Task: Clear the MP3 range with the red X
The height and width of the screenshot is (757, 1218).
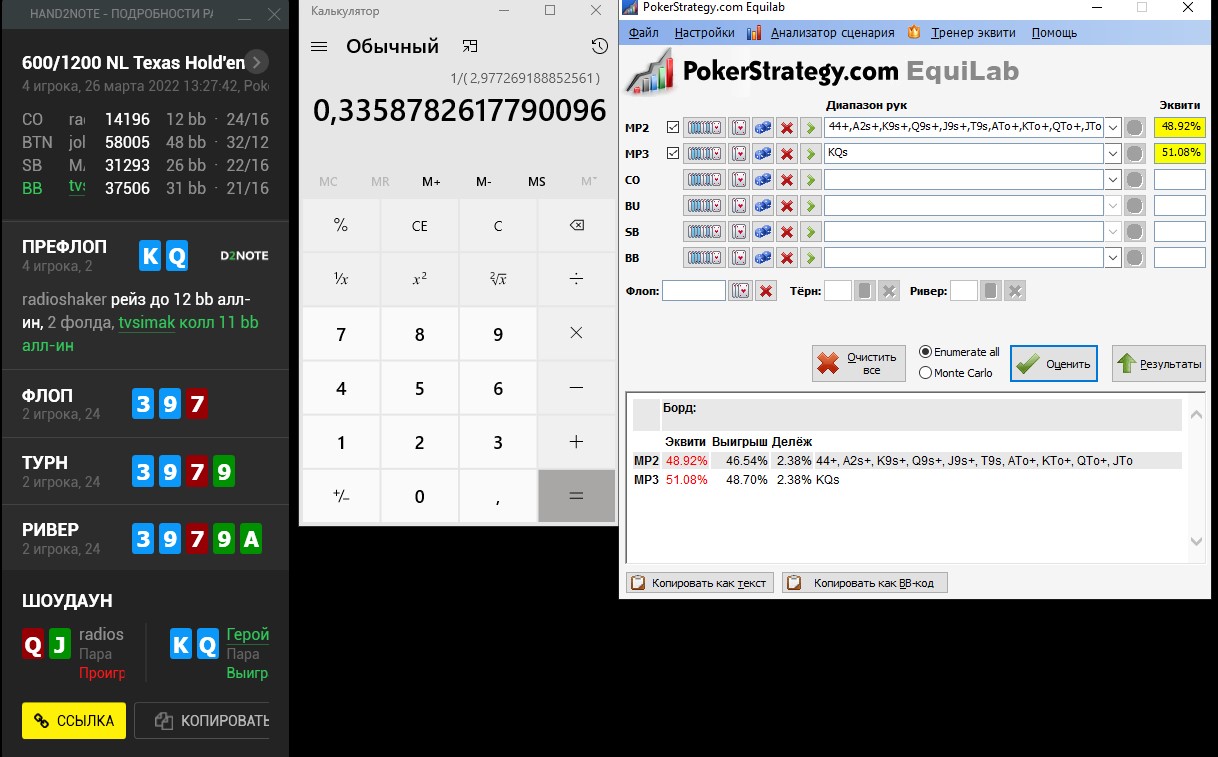Action: point(787,154)
